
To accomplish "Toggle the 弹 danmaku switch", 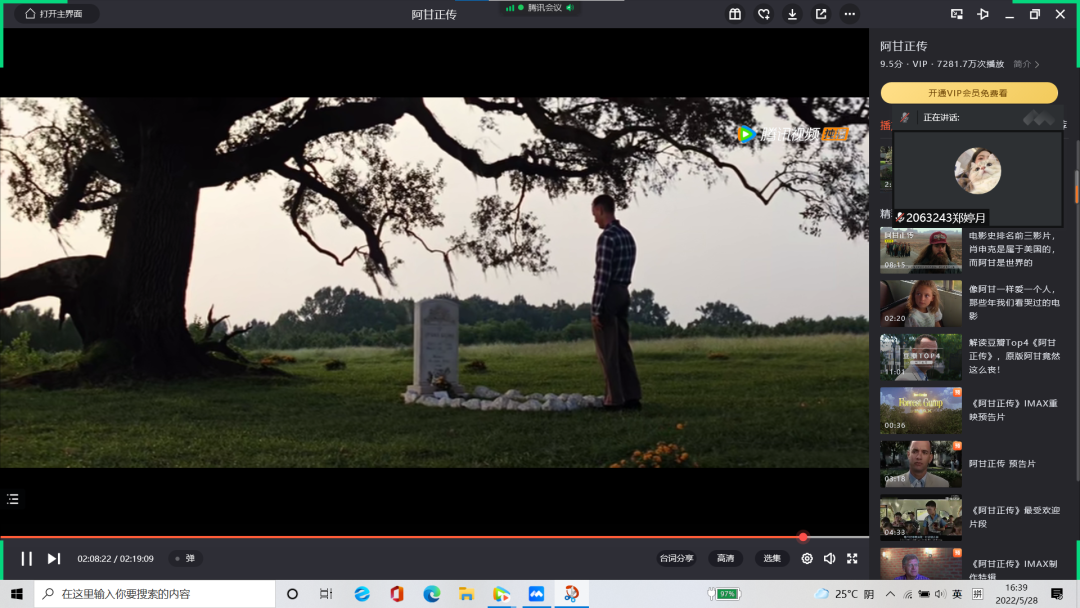I will (x=185, y=558).
